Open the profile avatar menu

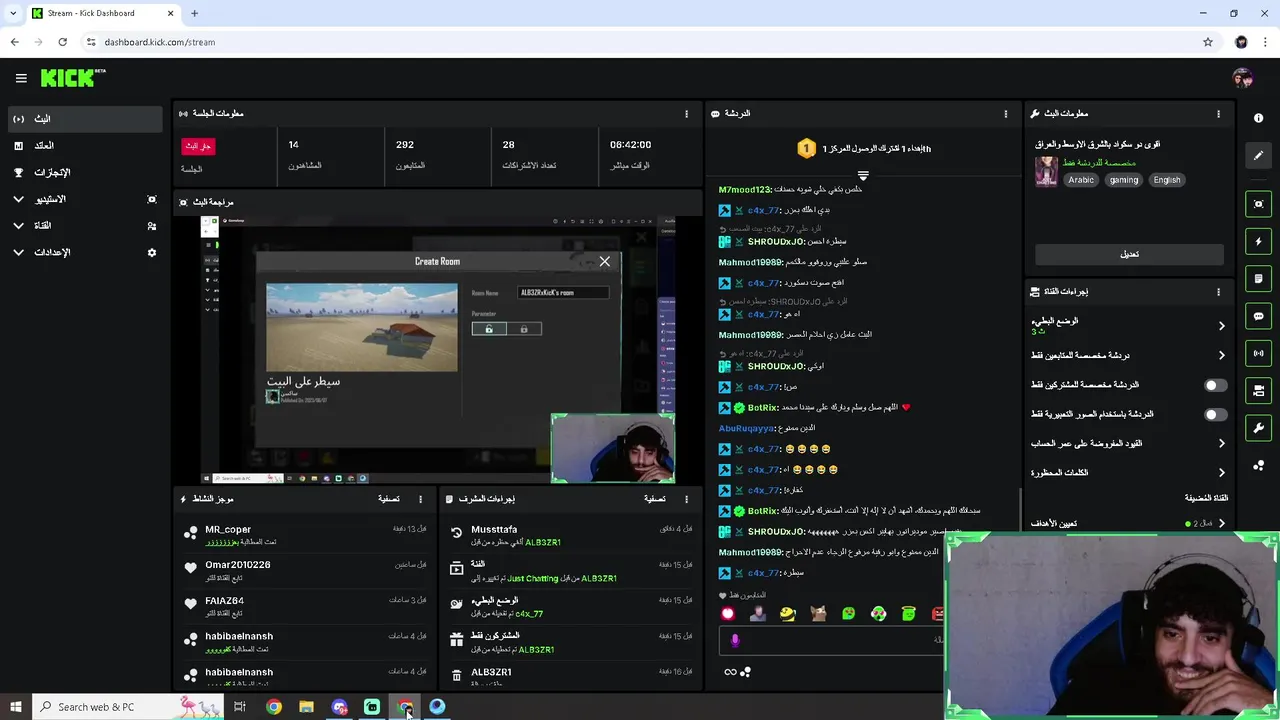[x=1242, y=78]
